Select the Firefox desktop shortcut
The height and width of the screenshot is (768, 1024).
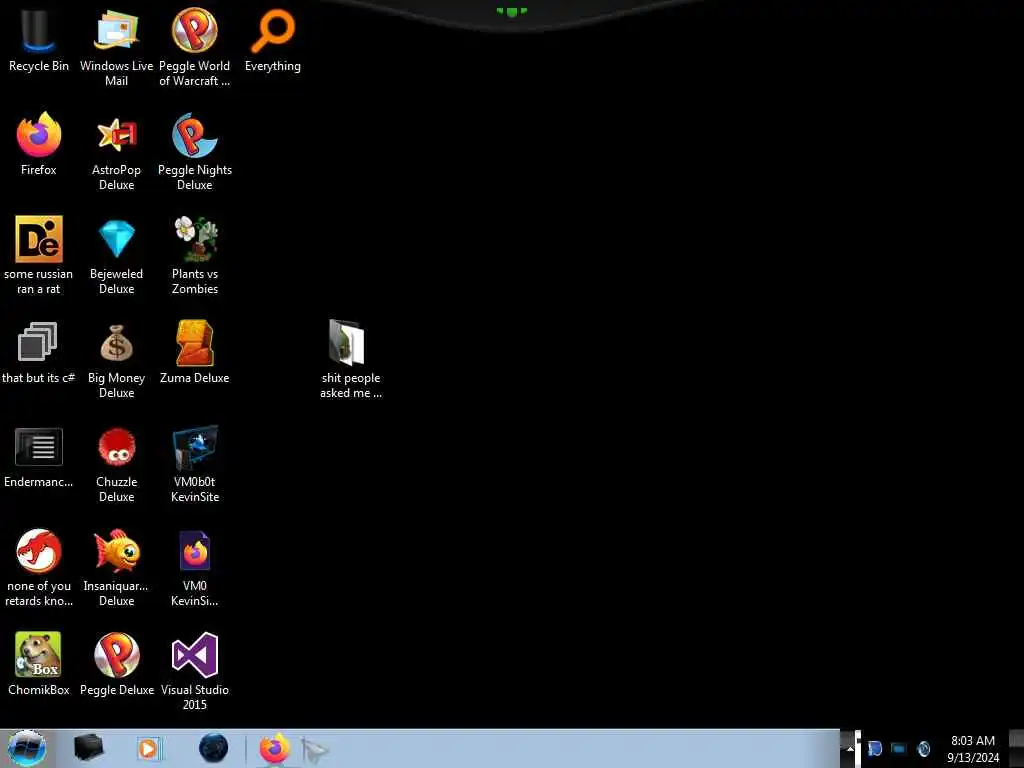coord(39,145)
